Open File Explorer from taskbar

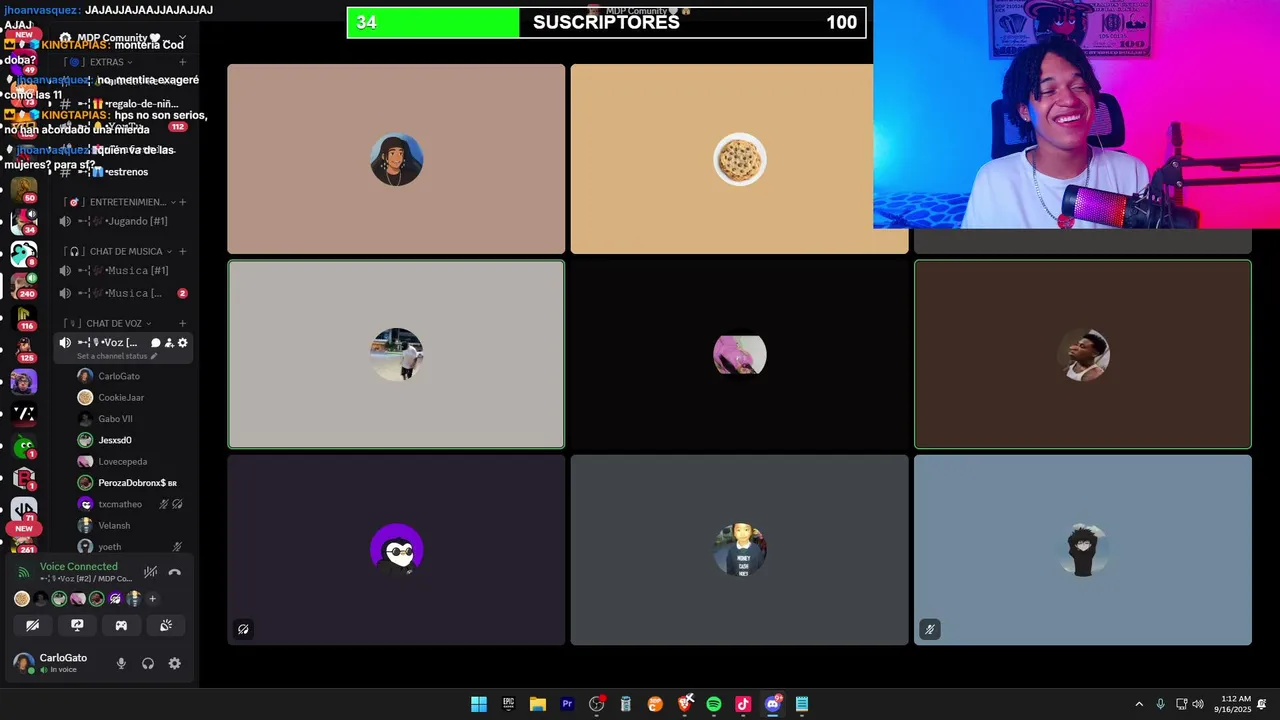(x=537, y=704)
